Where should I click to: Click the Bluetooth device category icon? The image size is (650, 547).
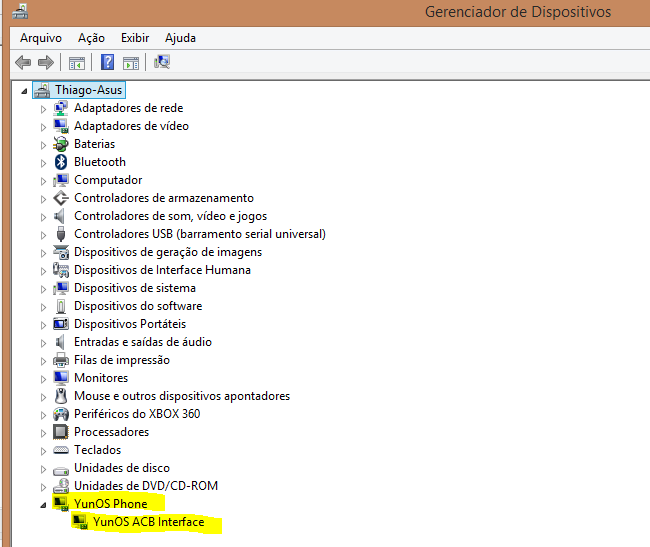[x=61, y=162]
